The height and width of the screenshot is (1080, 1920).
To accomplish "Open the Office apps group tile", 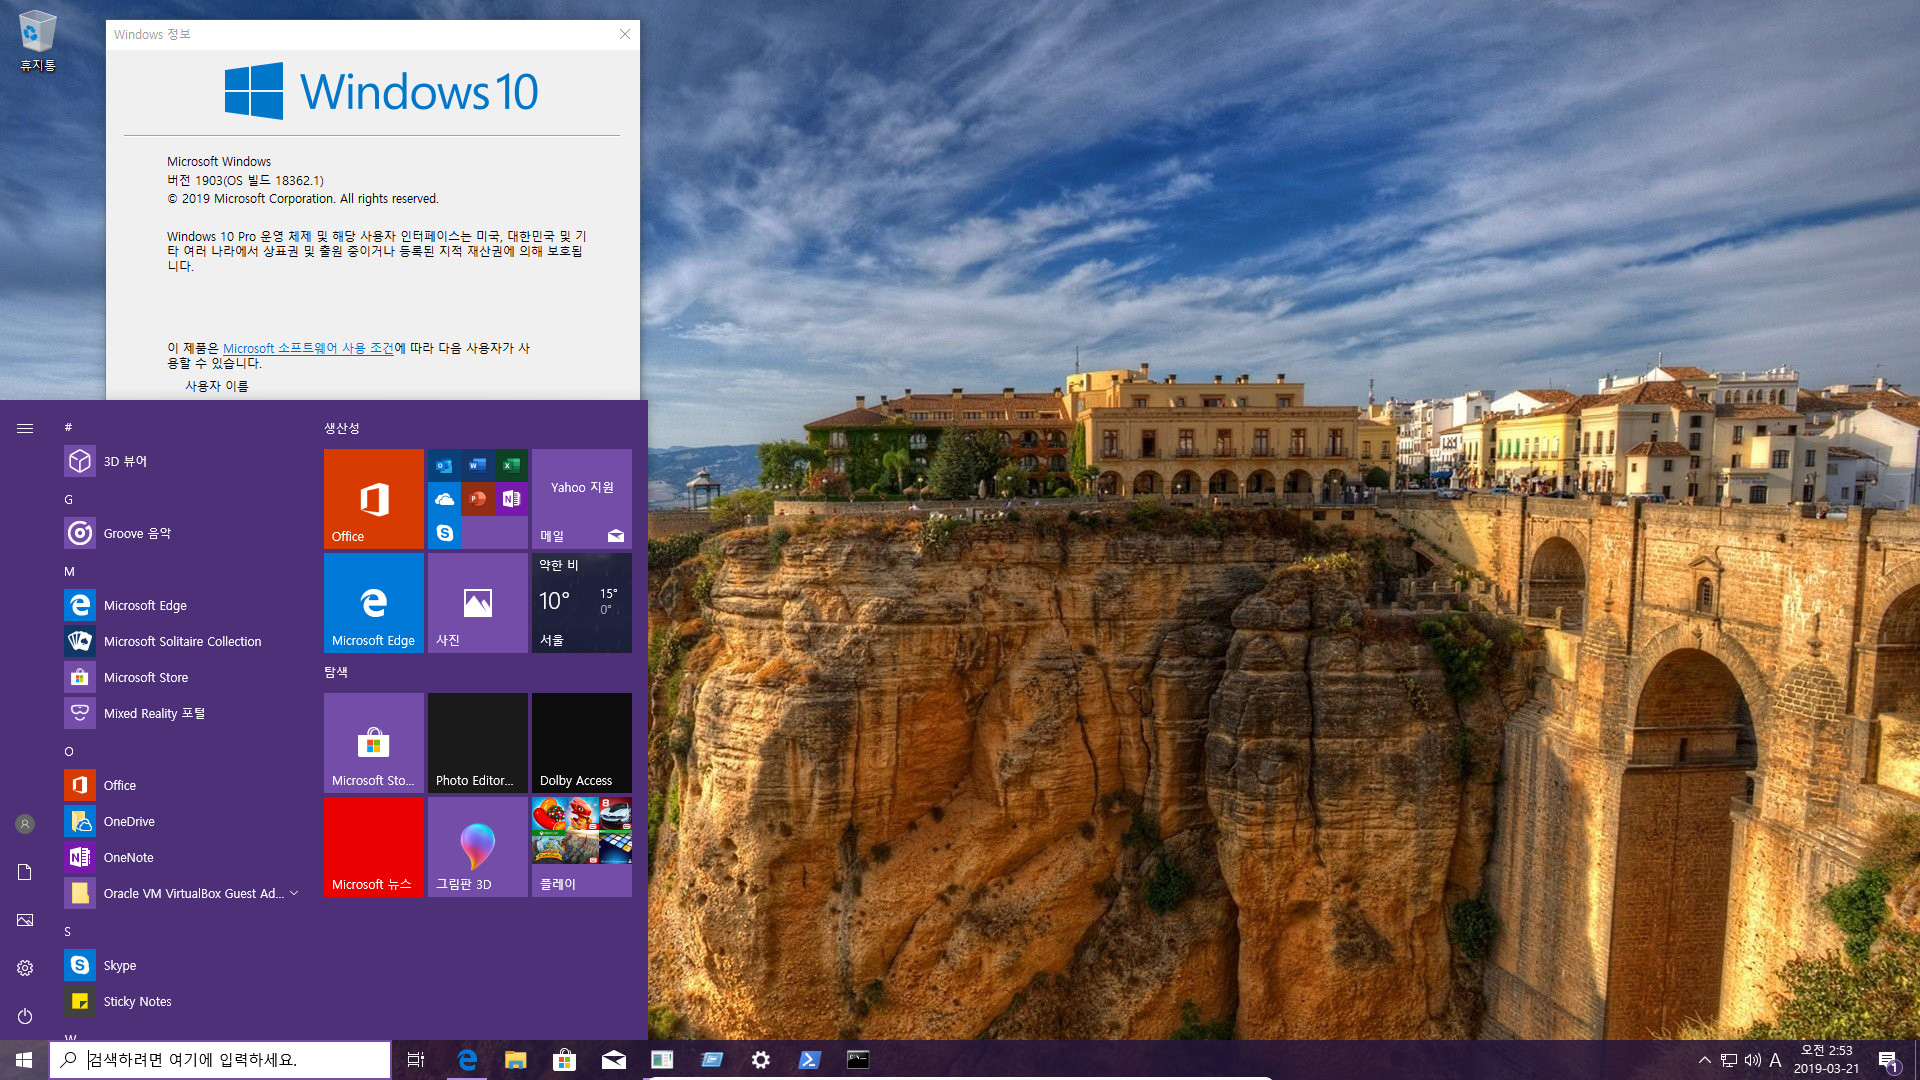I will (478, 499).
